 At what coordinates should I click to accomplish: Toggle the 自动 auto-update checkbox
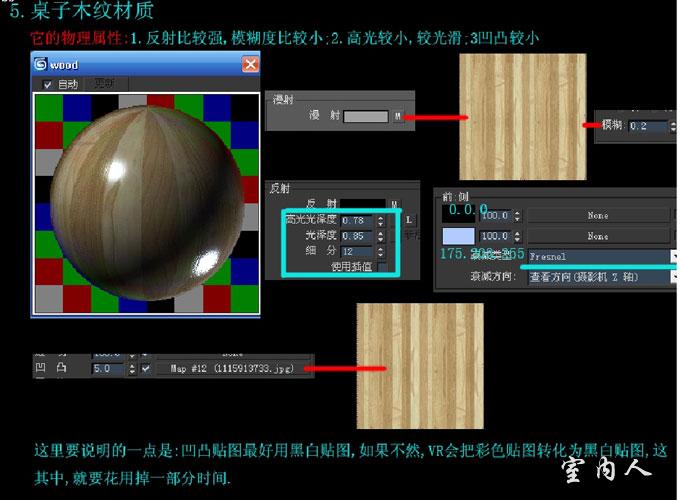(48, 85)
